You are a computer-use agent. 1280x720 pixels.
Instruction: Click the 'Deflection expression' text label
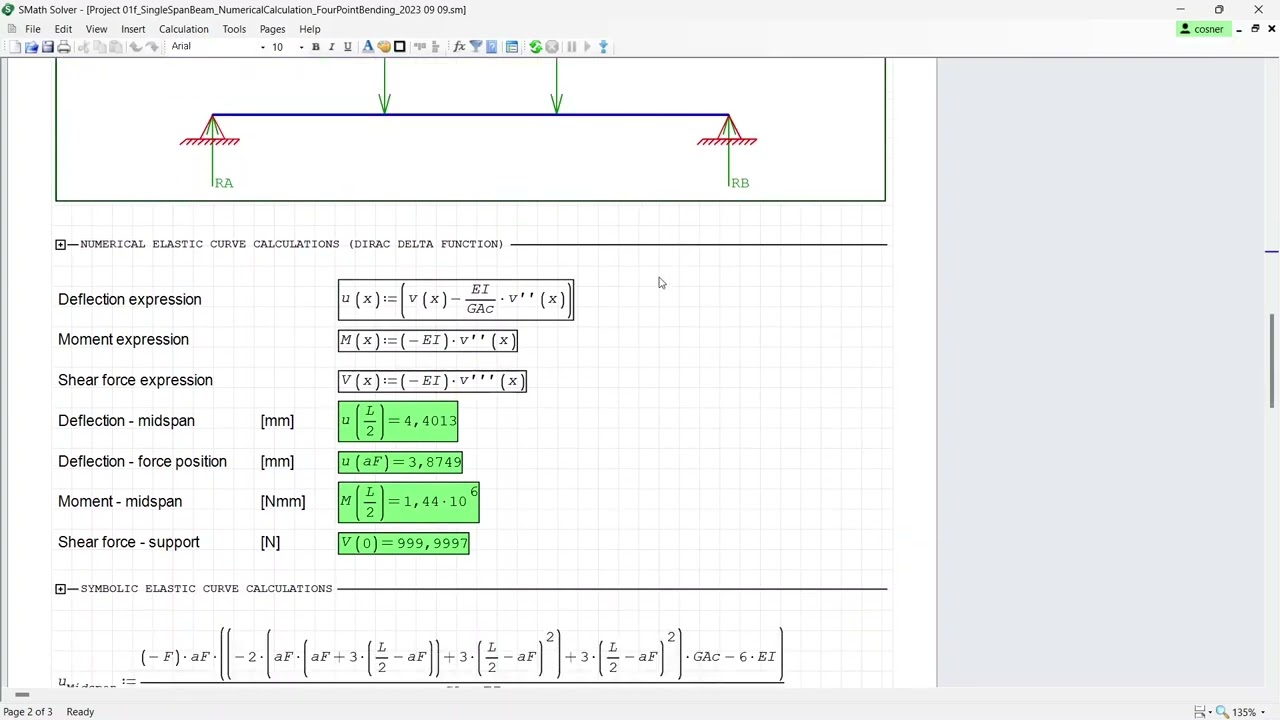130,299
